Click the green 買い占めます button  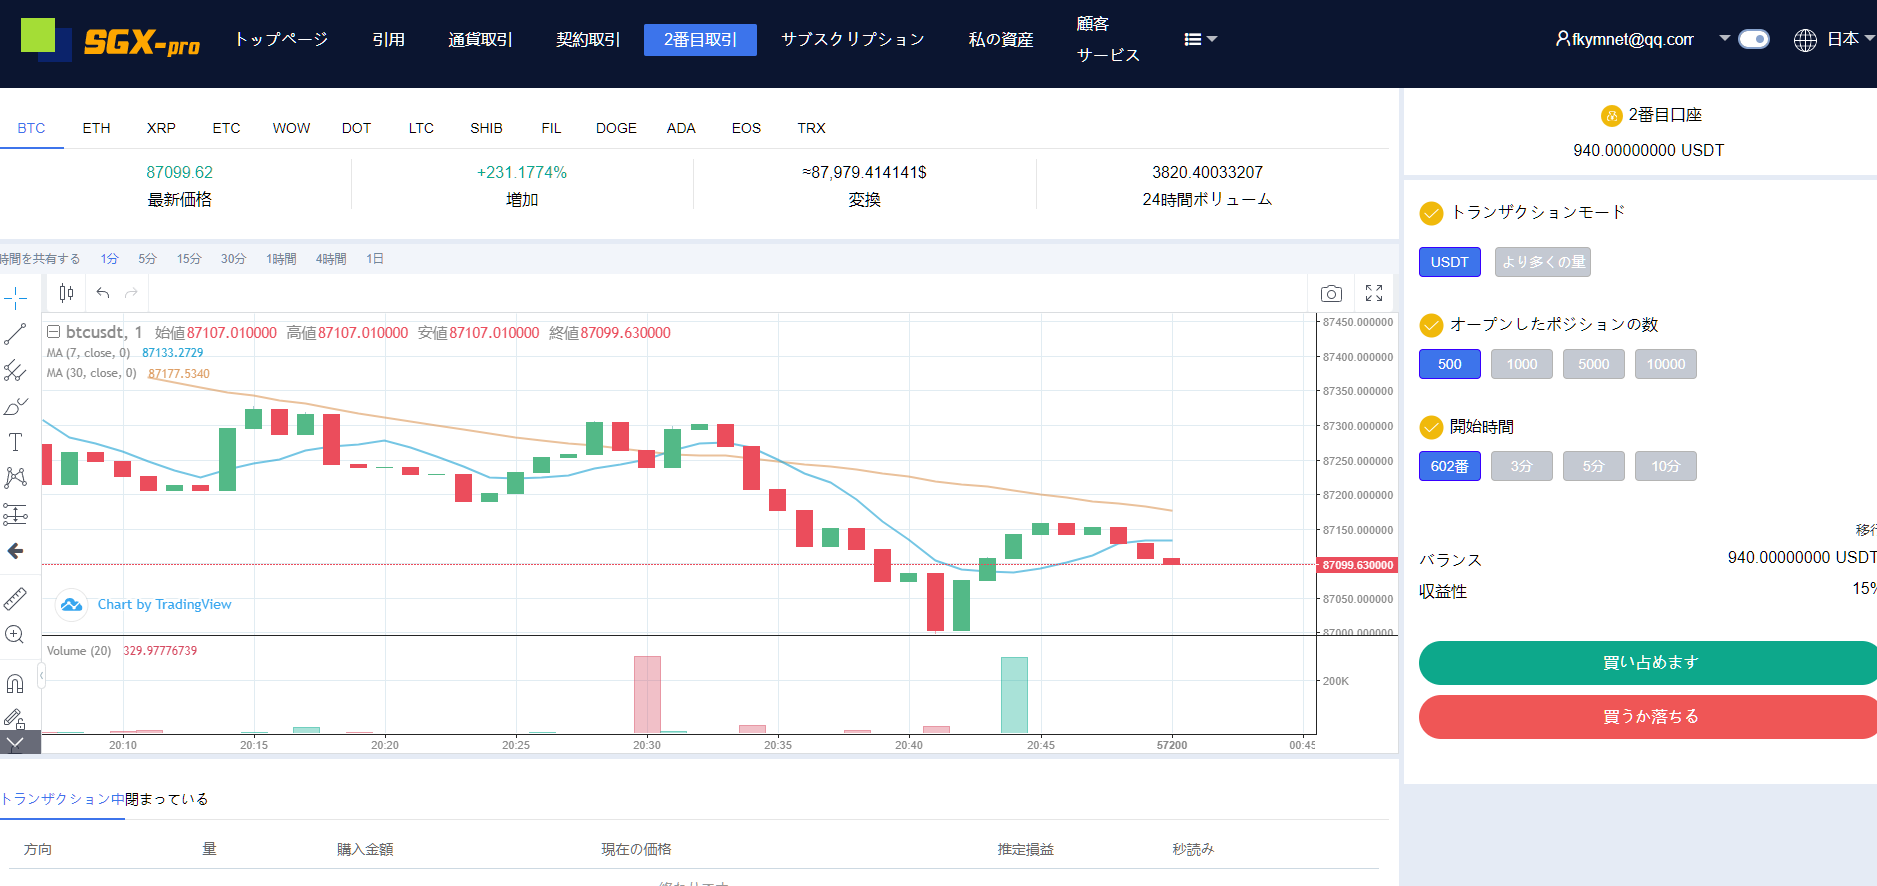coord(1648,663)
